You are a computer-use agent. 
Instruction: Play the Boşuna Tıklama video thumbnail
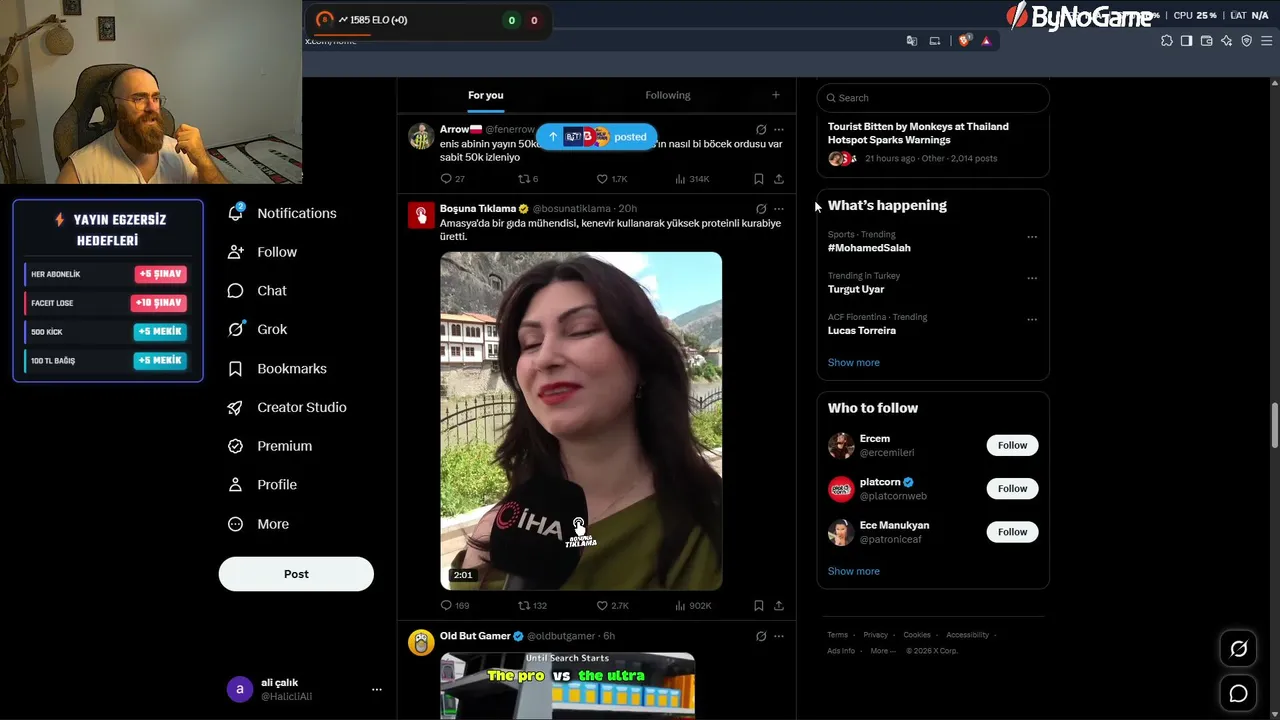coord(581,421)
